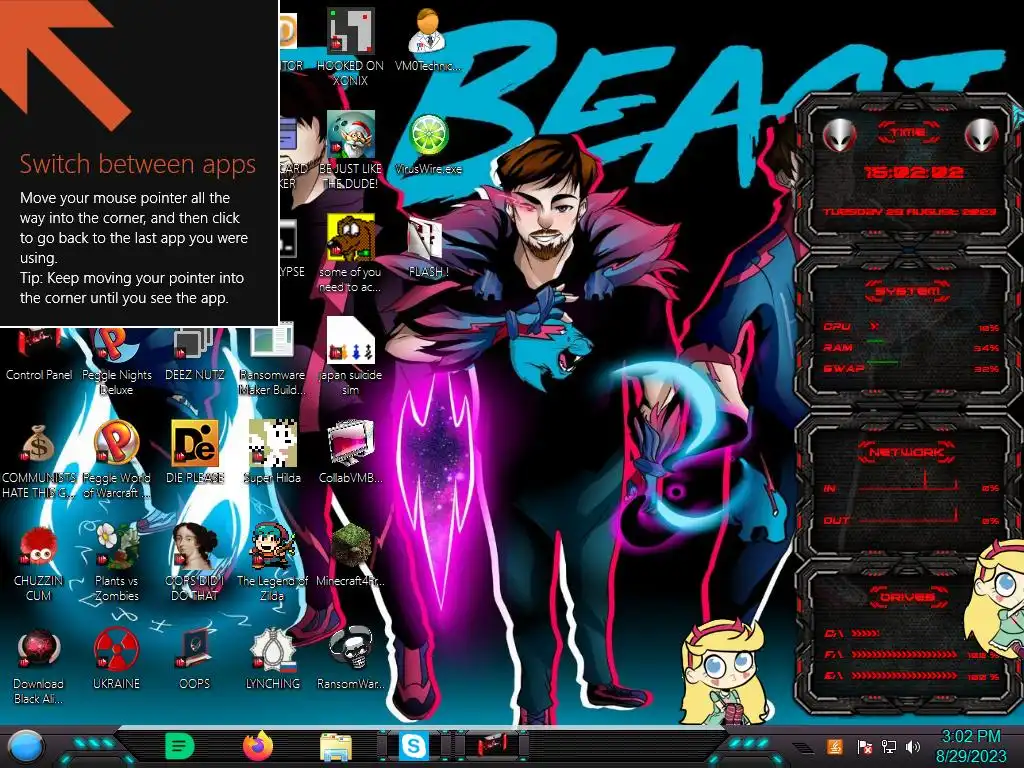This screenshot has width=1024, height=768.
Task: Select the DEEZ NUTZ desktop icon
Action: (195, 353)
